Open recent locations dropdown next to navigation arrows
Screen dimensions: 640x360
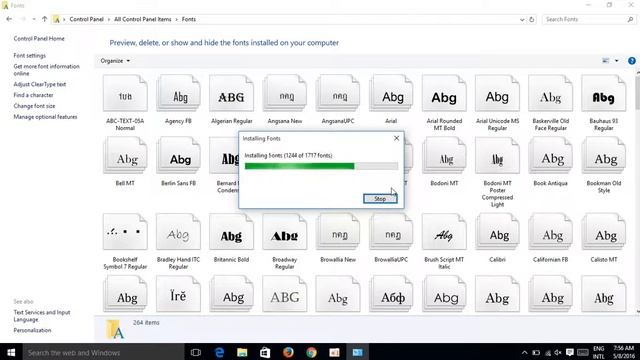pos(34,19)
